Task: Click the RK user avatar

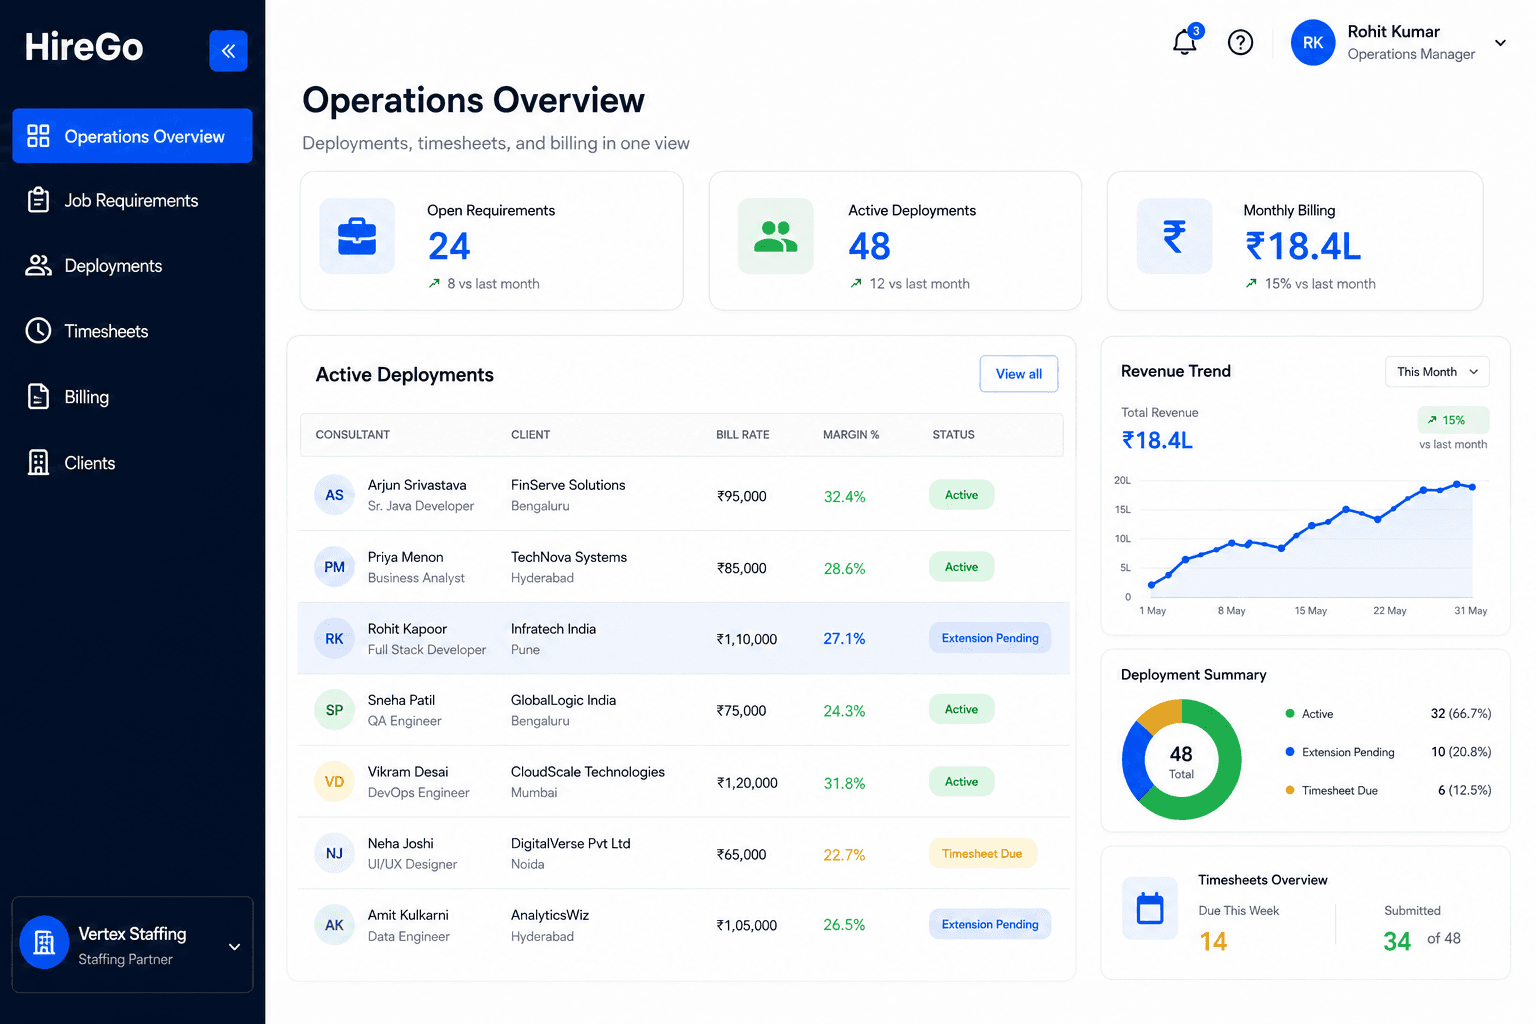Action: [x=1313, y=43]
